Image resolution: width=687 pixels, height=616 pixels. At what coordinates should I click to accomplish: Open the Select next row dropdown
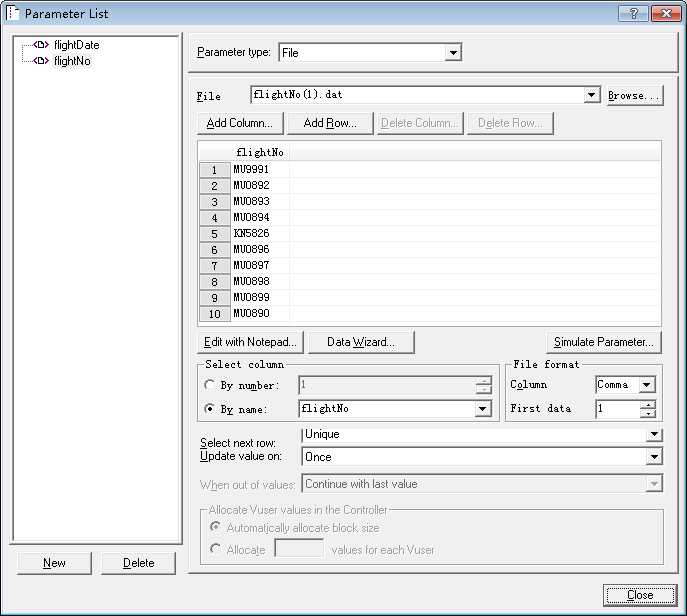point(654,434)
